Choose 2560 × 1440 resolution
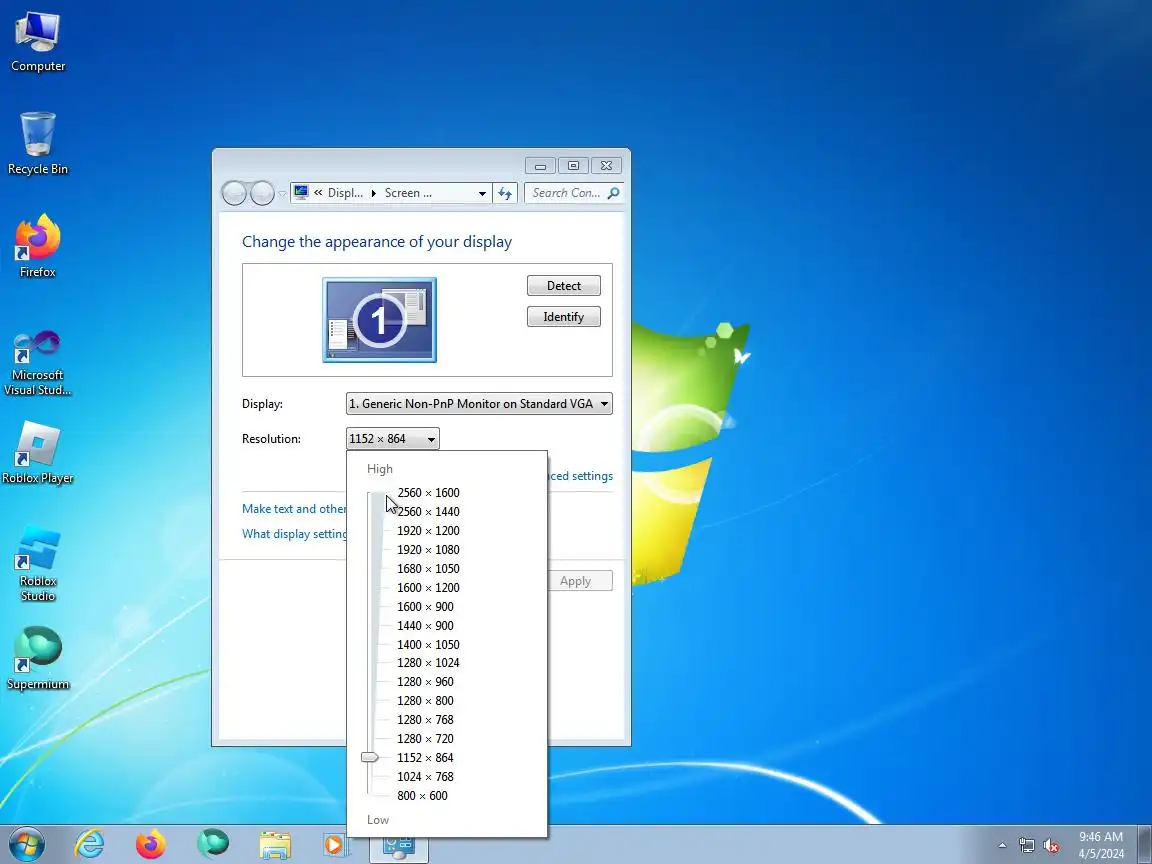 (x=428, y=512)
